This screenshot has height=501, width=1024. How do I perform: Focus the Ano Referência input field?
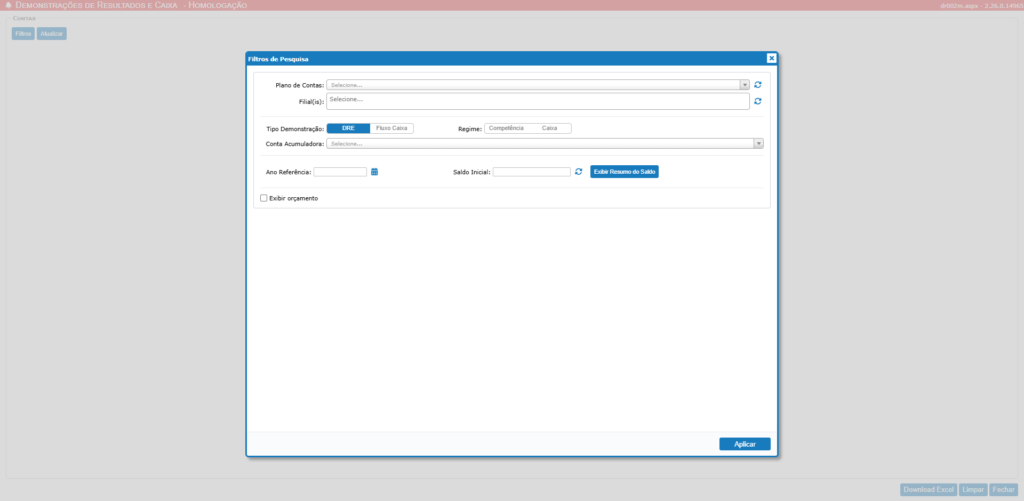(x=340, y=172)
